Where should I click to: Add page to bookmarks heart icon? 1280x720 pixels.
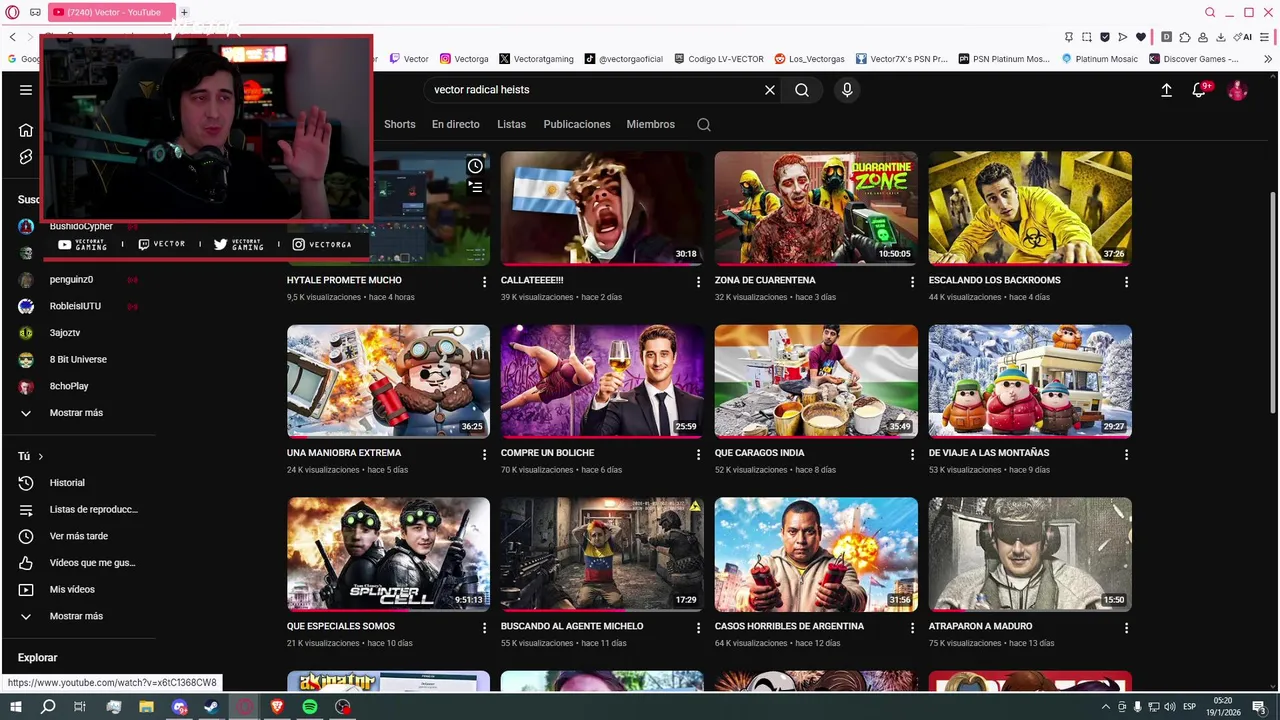coord(1141,37)
